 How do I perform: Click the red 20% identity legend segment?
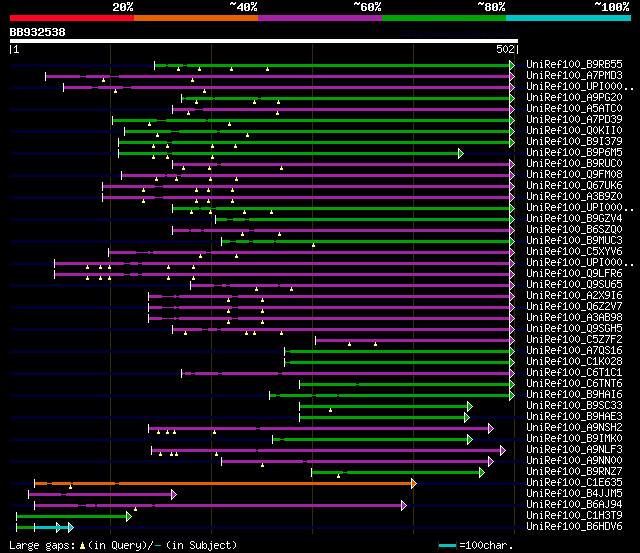72,18
